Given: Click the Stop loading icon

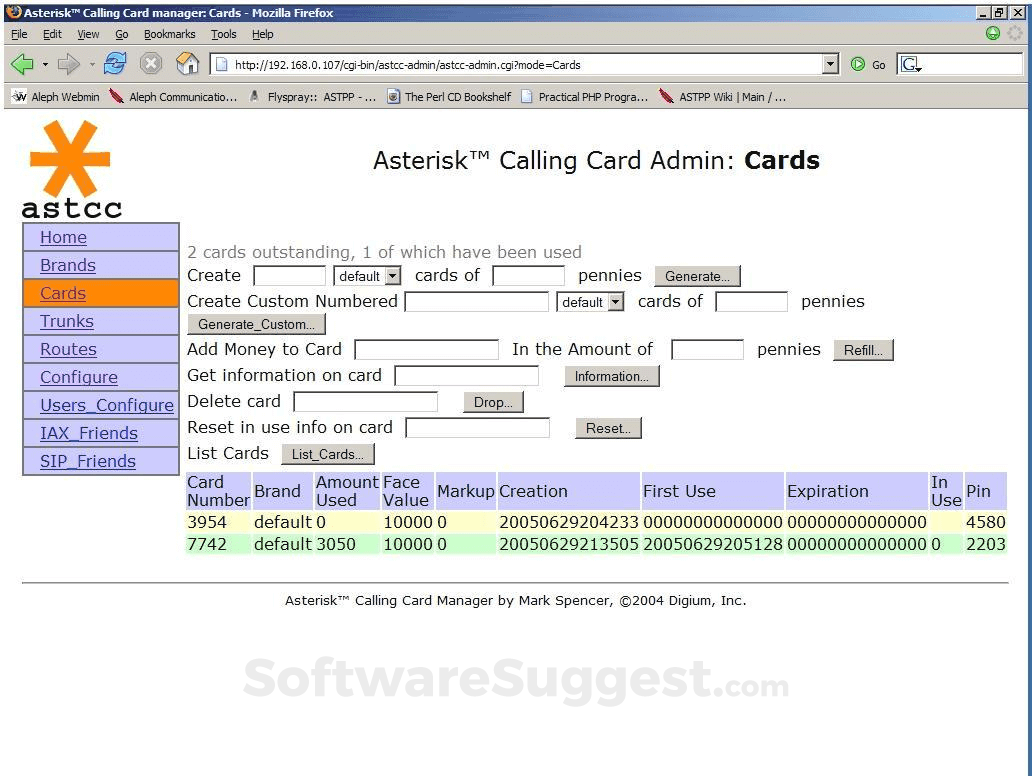Looking at the screenshot, I should click(x=151, y=63).
